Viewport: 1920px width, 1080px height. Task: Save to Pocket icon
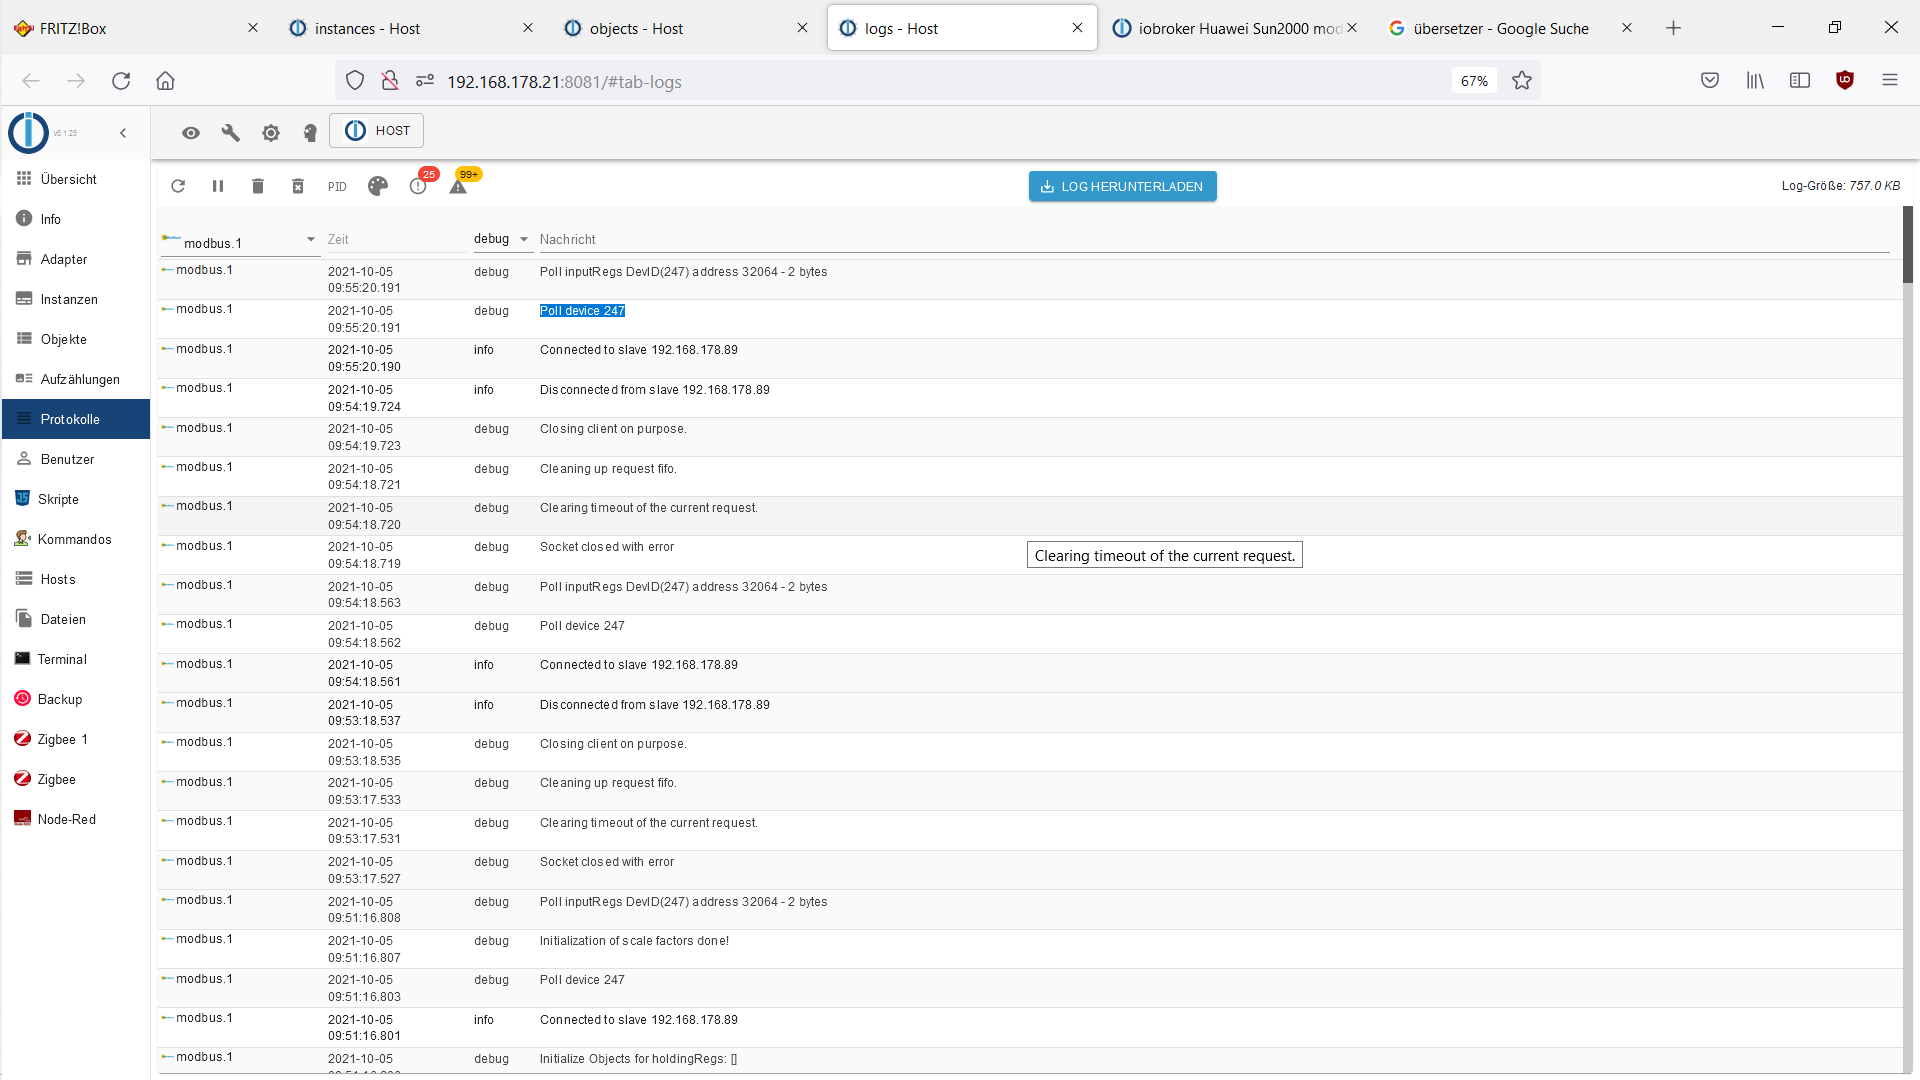(x=1710, y=81)
